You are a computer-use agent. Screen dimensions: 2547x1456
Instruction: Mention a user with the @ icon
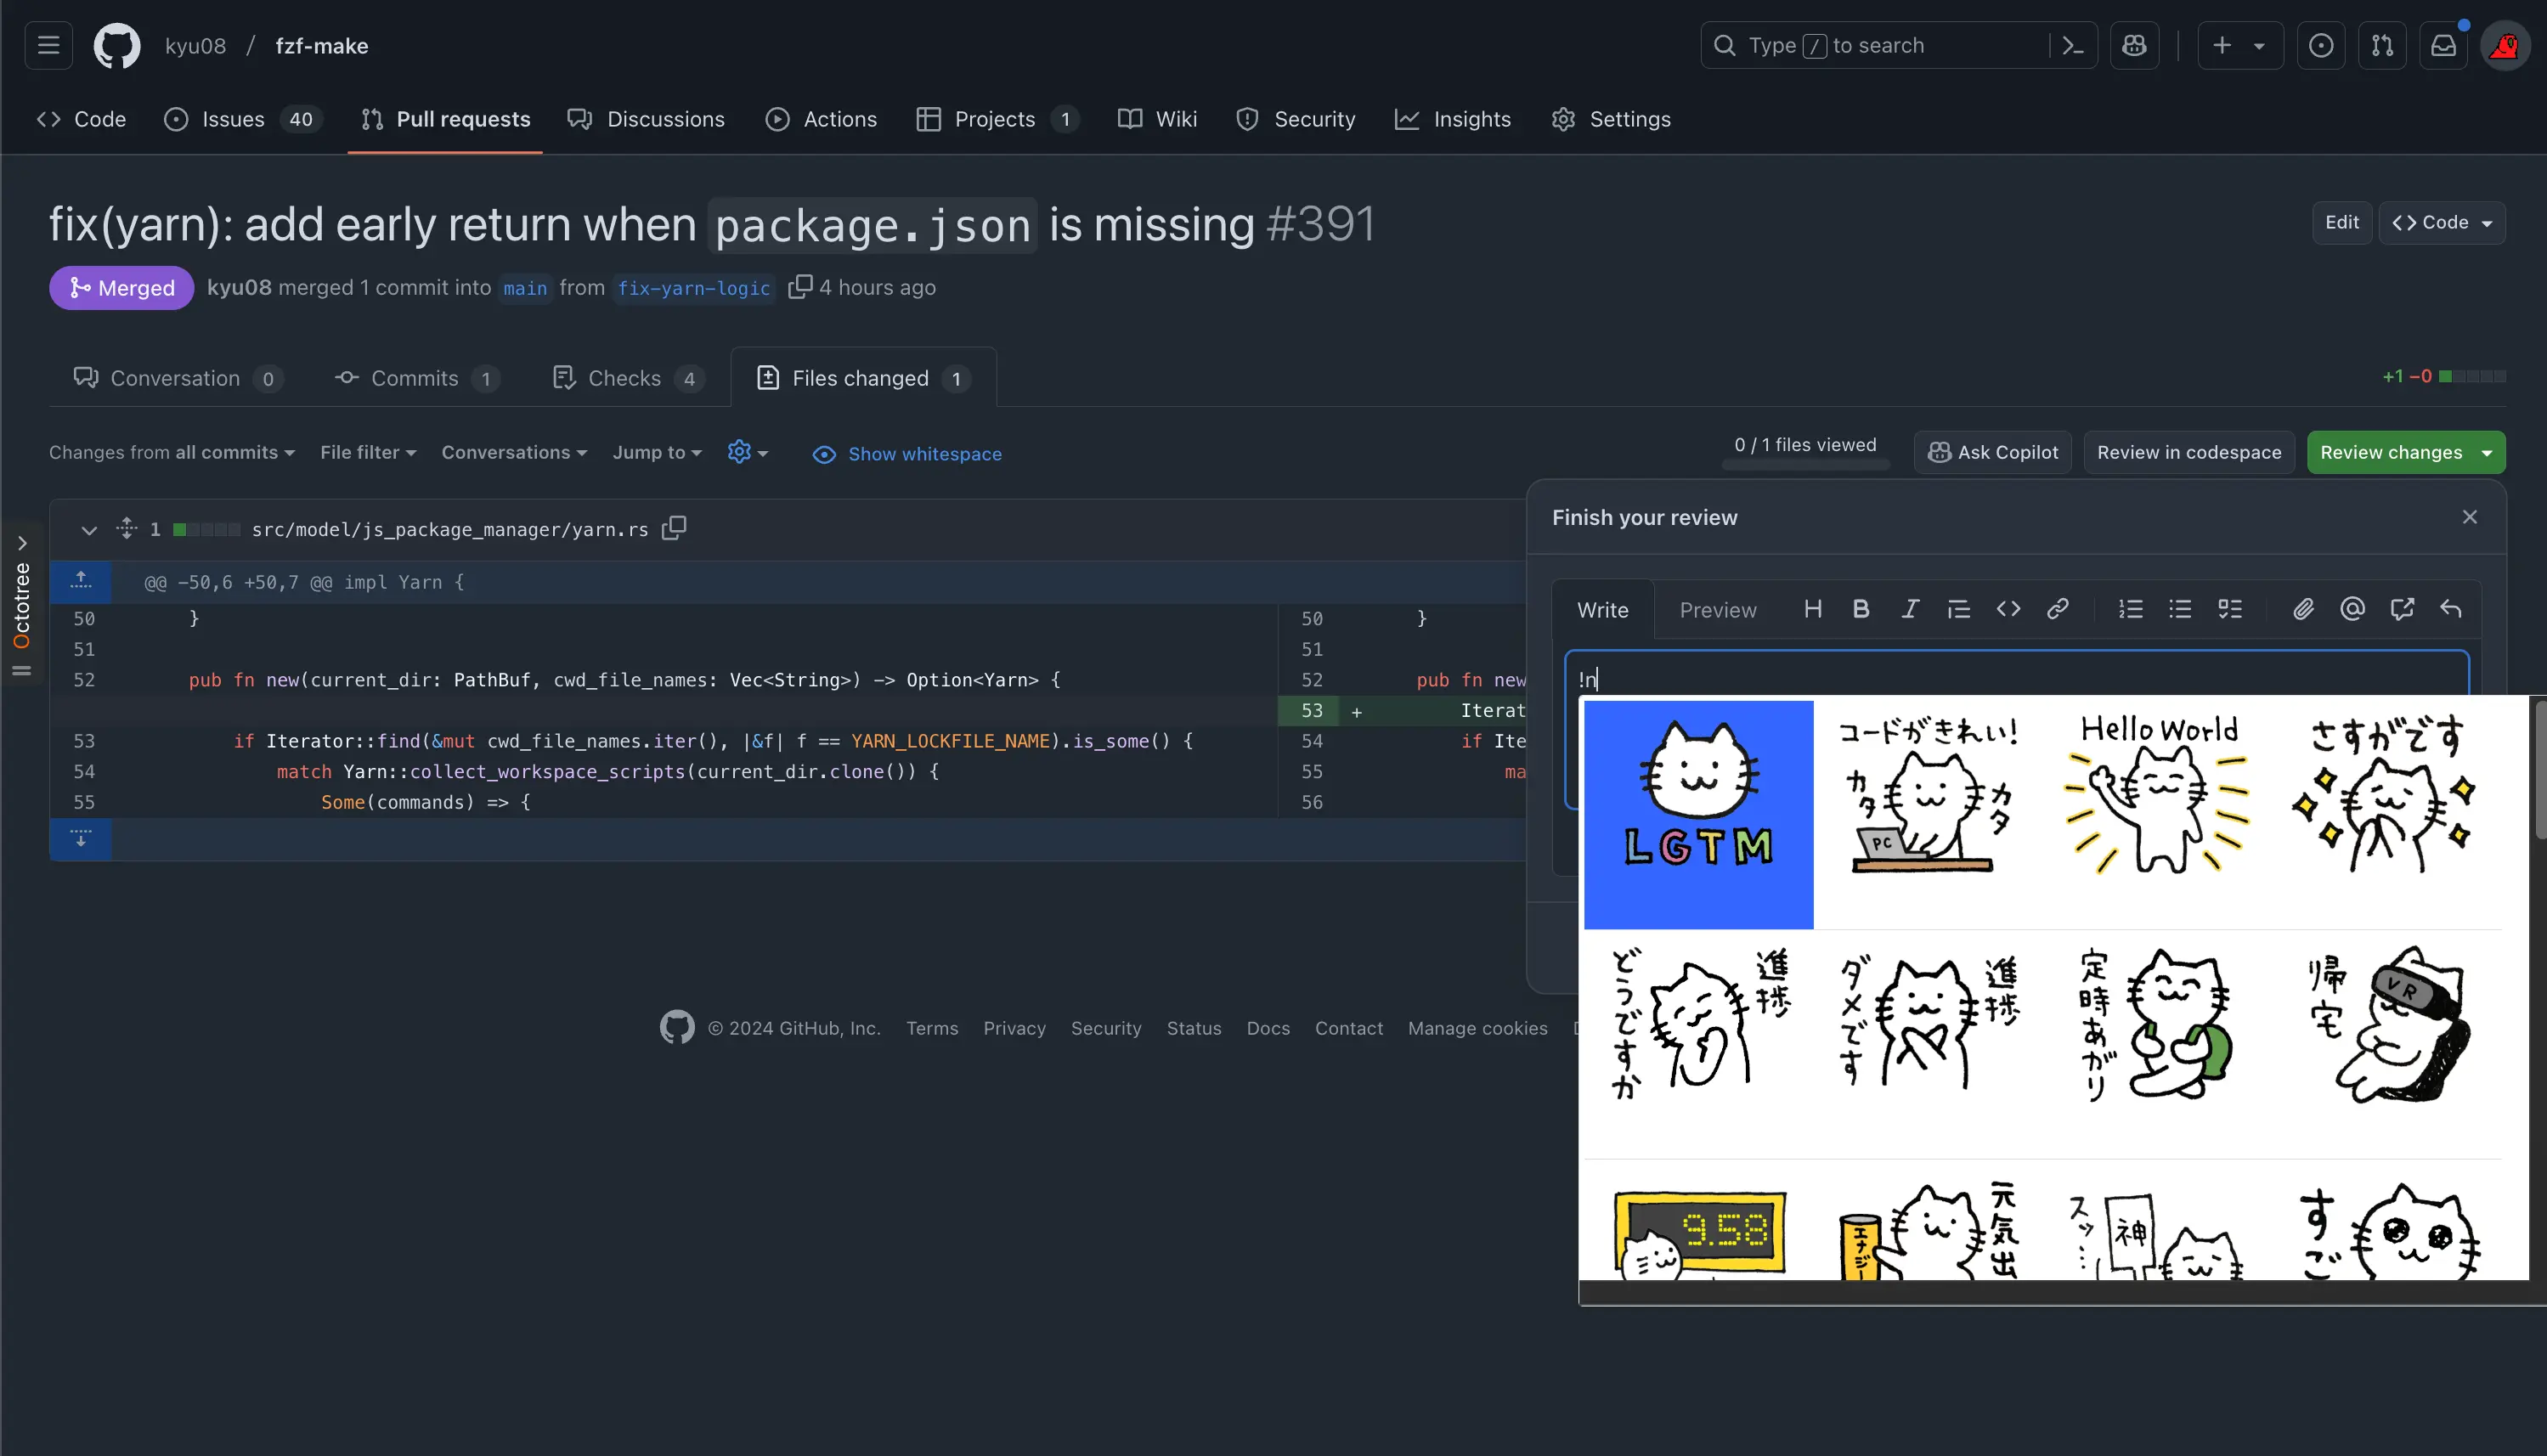[x=2352, y=609]
